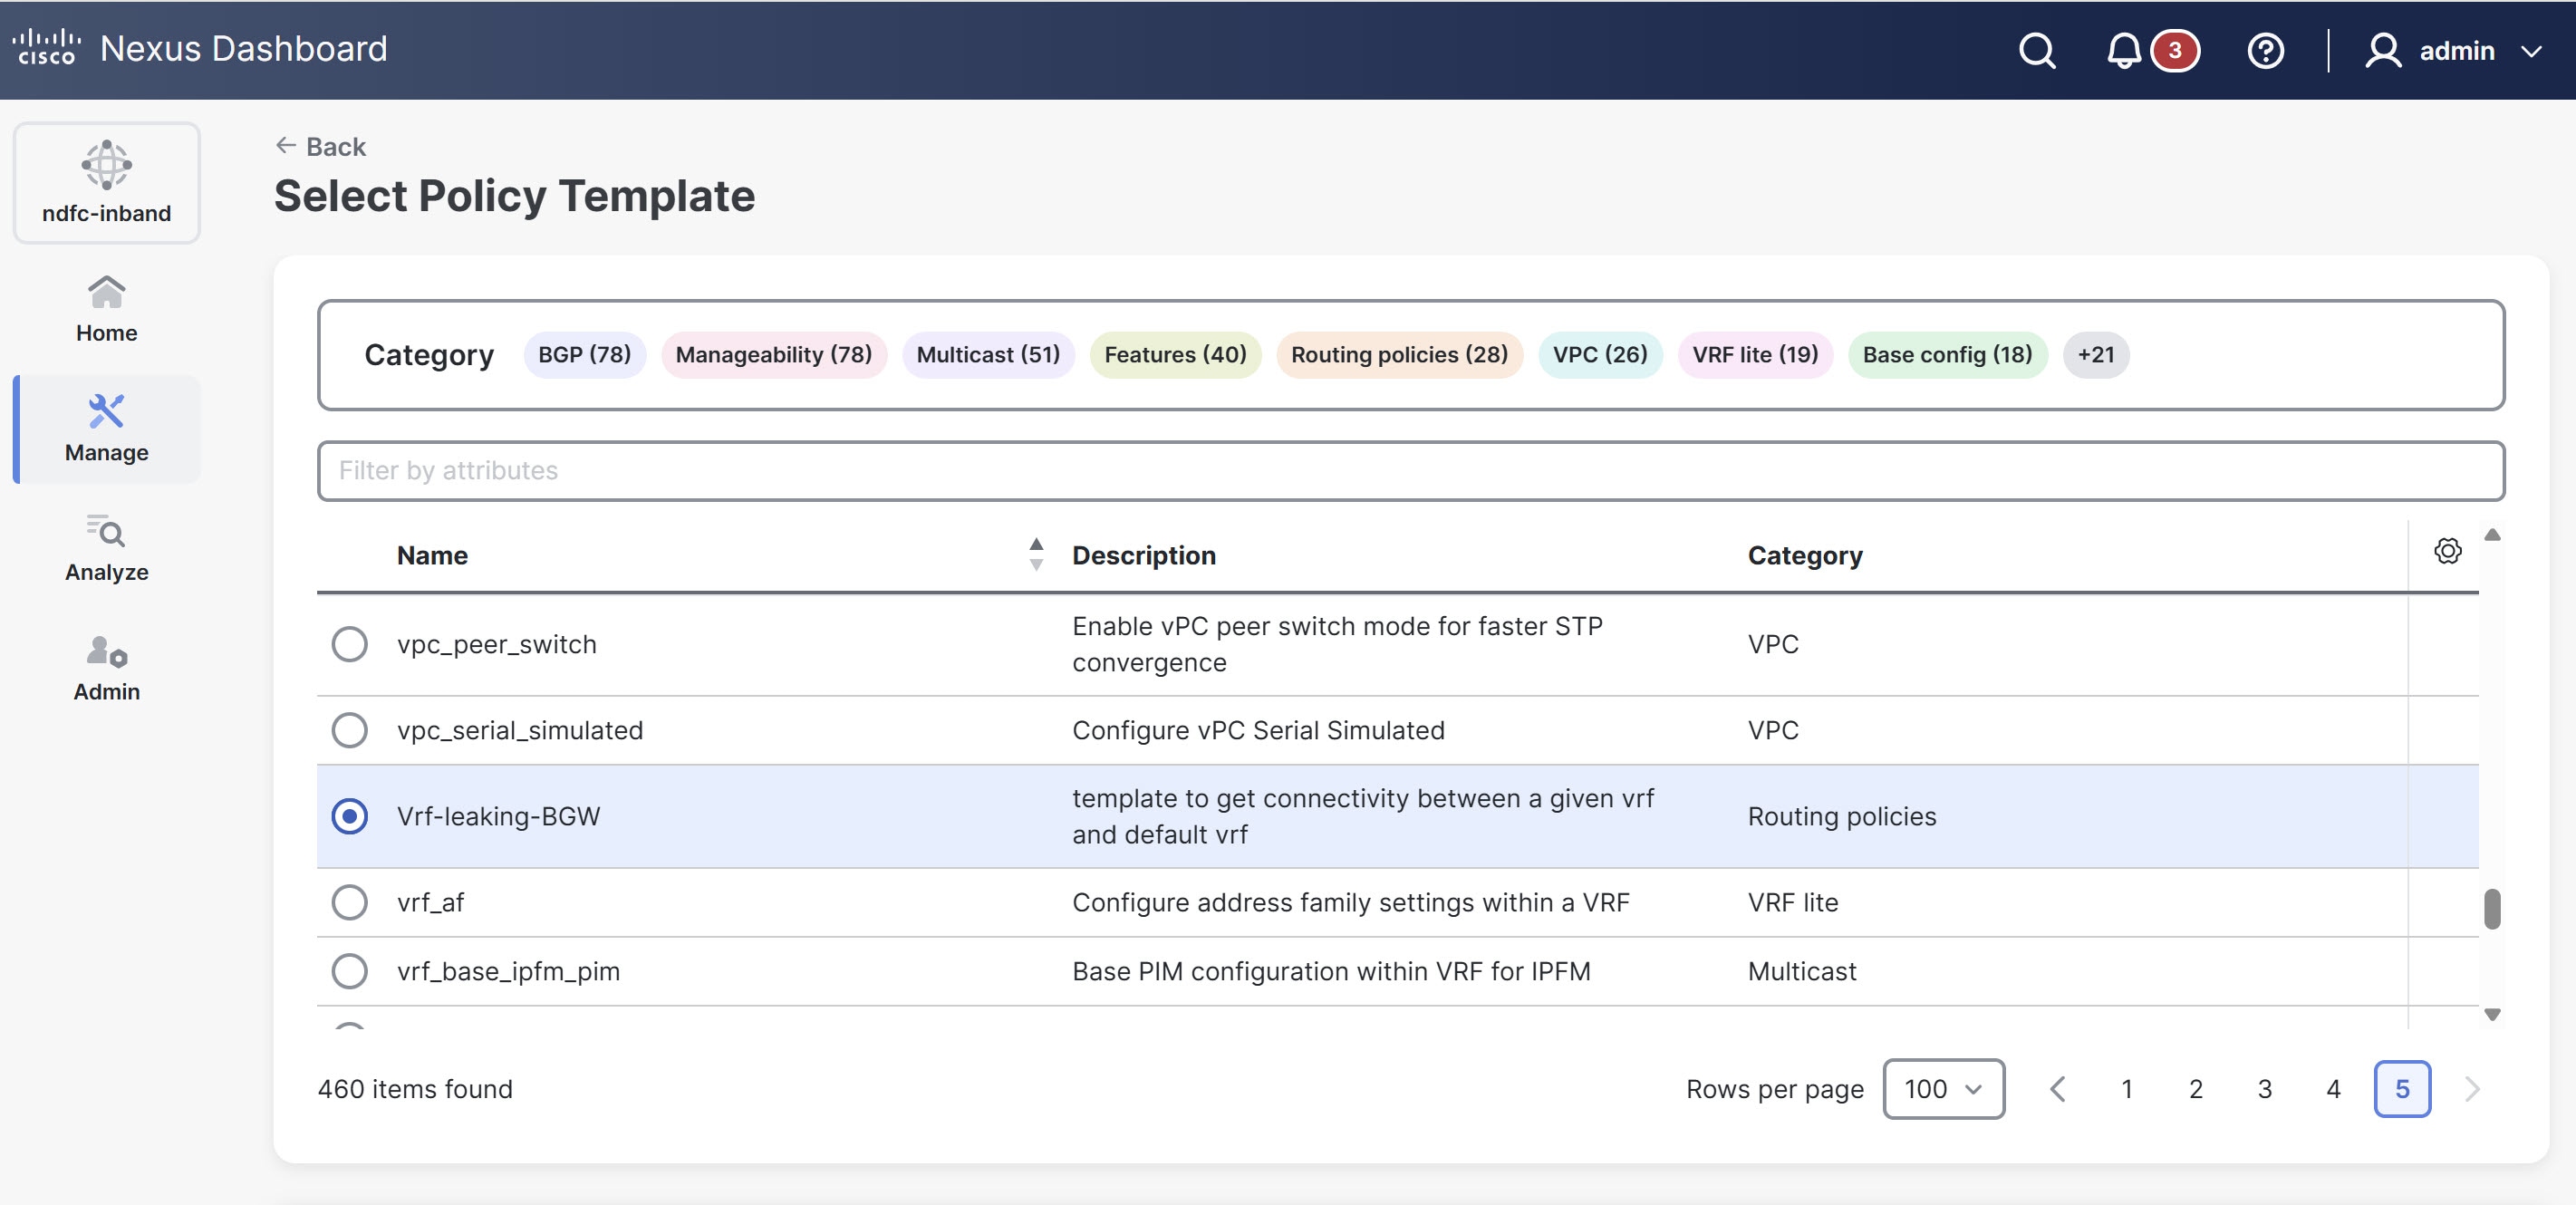Viewport: 2576px width, 1205px height.
Task: Select vpc_peer_switch radio button
Action: coord(349,644)
